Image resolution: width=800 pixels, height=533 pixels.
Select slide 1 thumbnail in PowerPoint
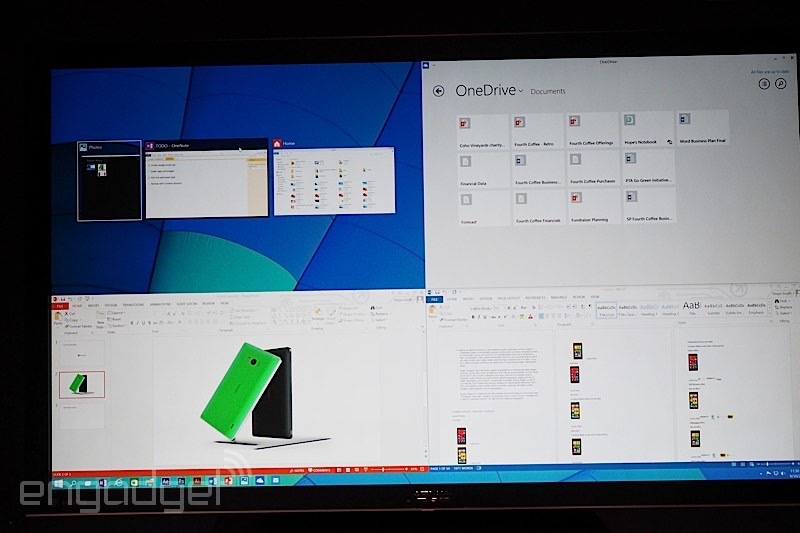click(82, 353)
